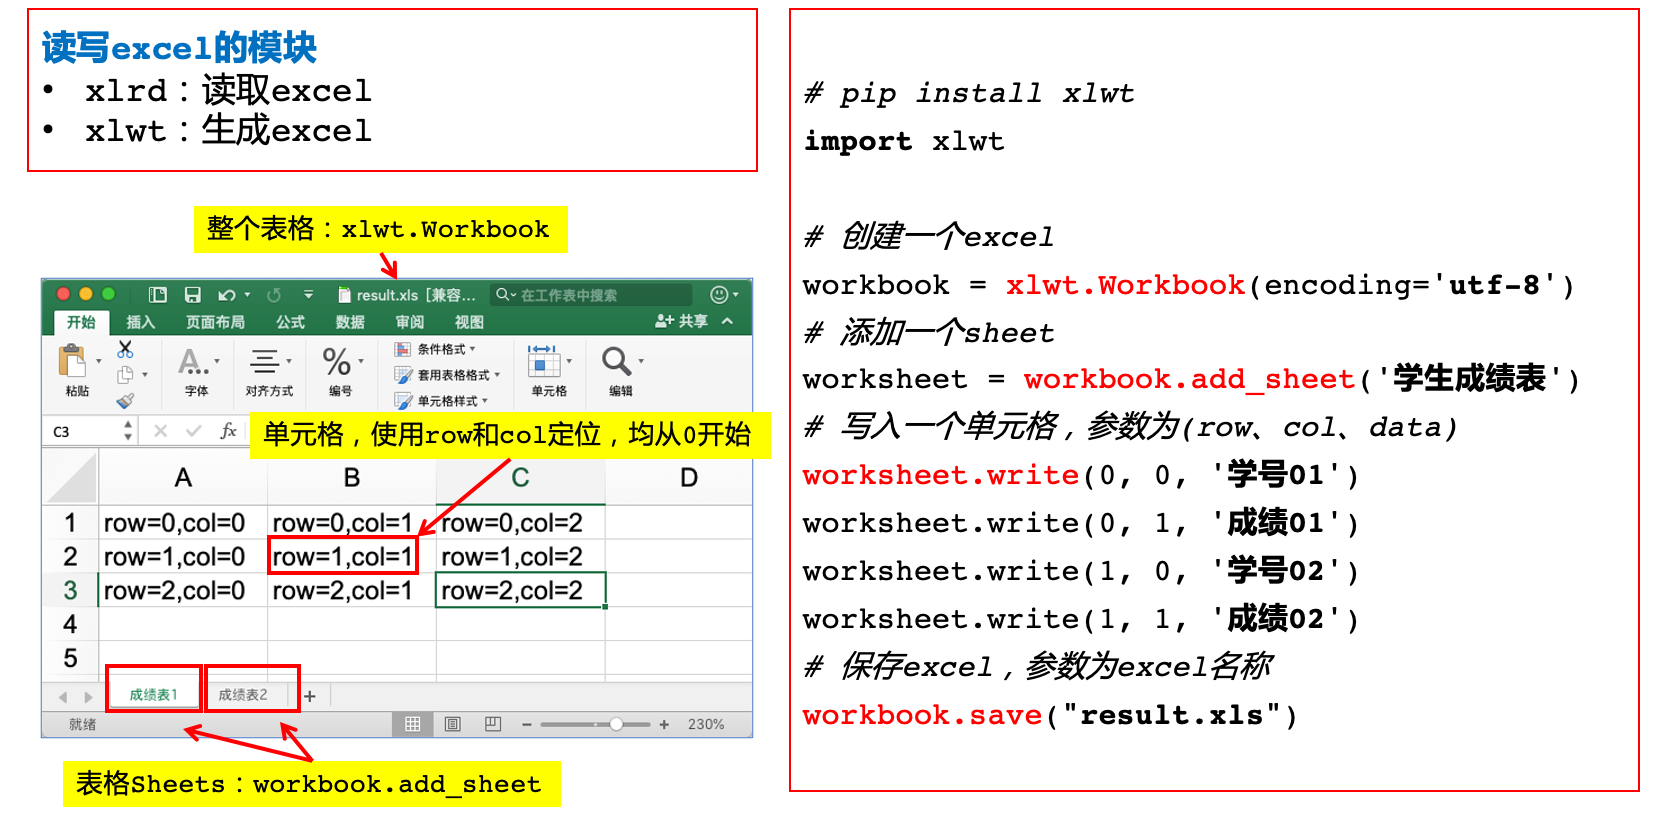Select cell containing row=2,col=0

(x=183, y=591)
